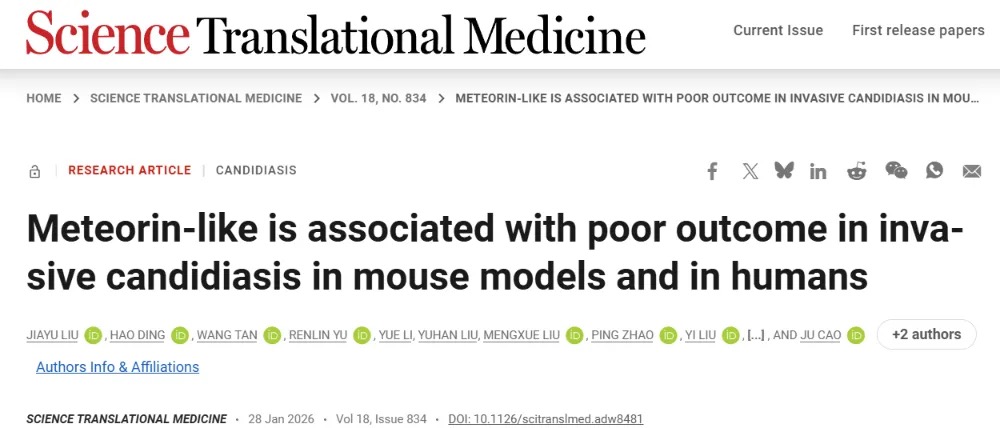Share article on Reddit

(x=857, y=171)
